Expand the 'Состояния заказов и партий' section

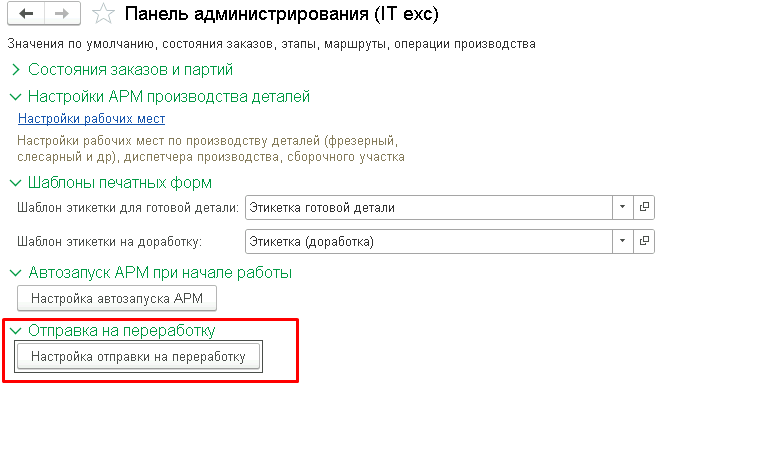15,70
